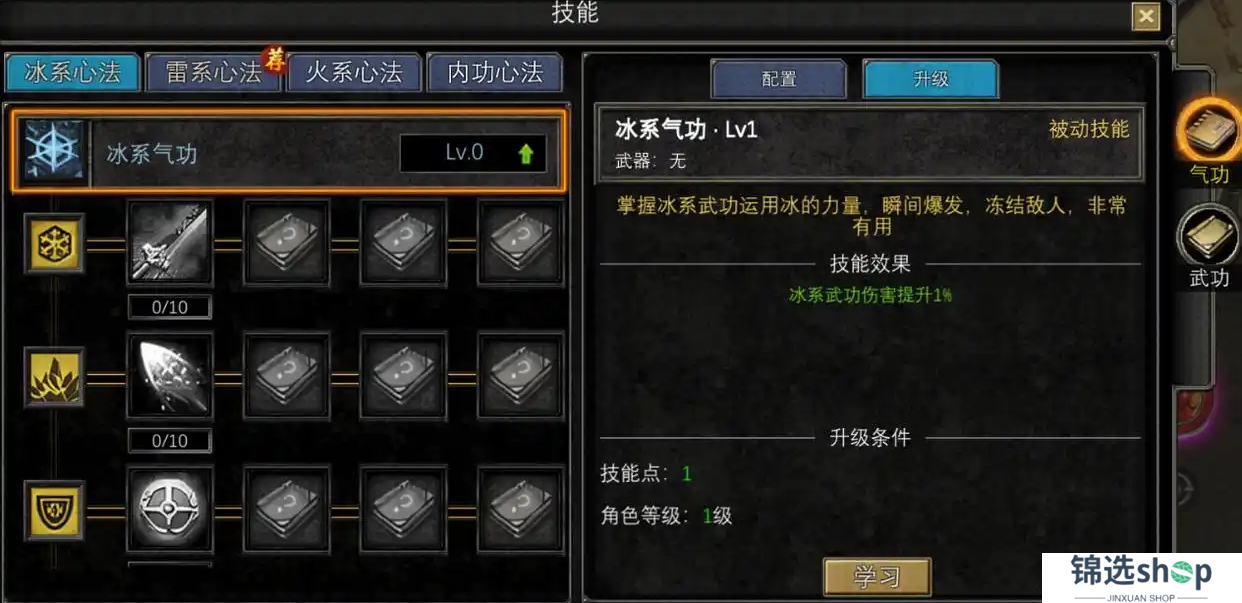Screen dimensions: 1242x603
Task: Open the 武功 book icon on sidebar
Action: 1209,236
